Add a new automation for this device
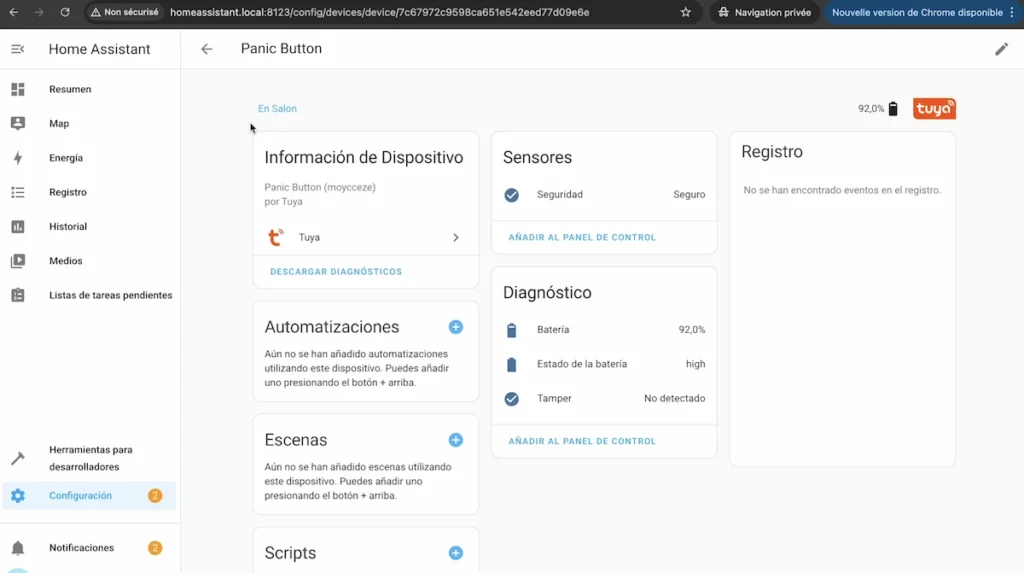Viewport: 1024px width, 573px height. pos(456,327)
